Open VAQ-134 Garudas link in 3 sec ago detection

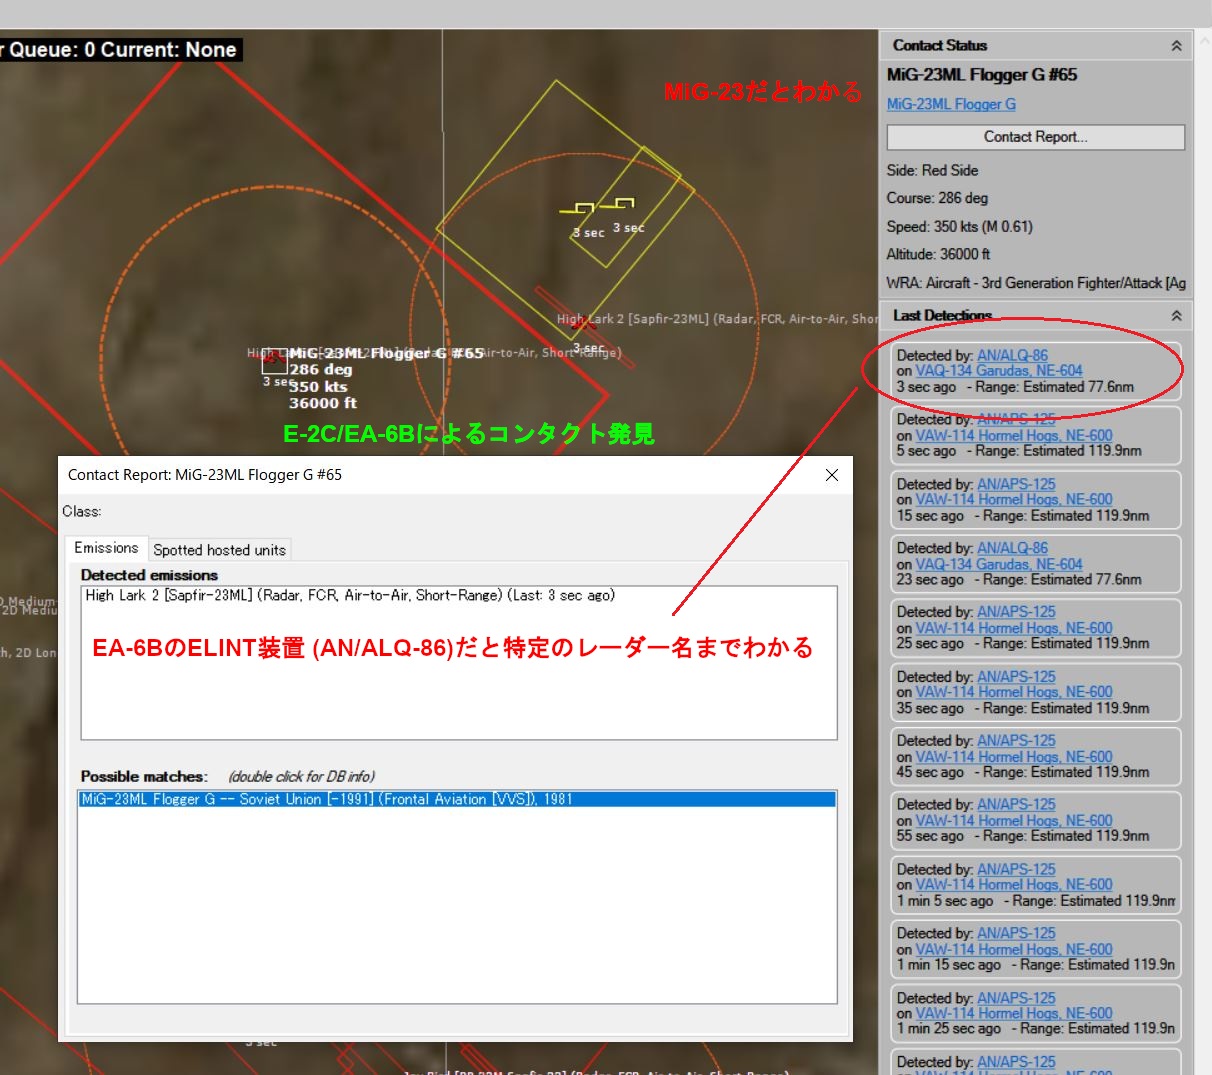998,370
